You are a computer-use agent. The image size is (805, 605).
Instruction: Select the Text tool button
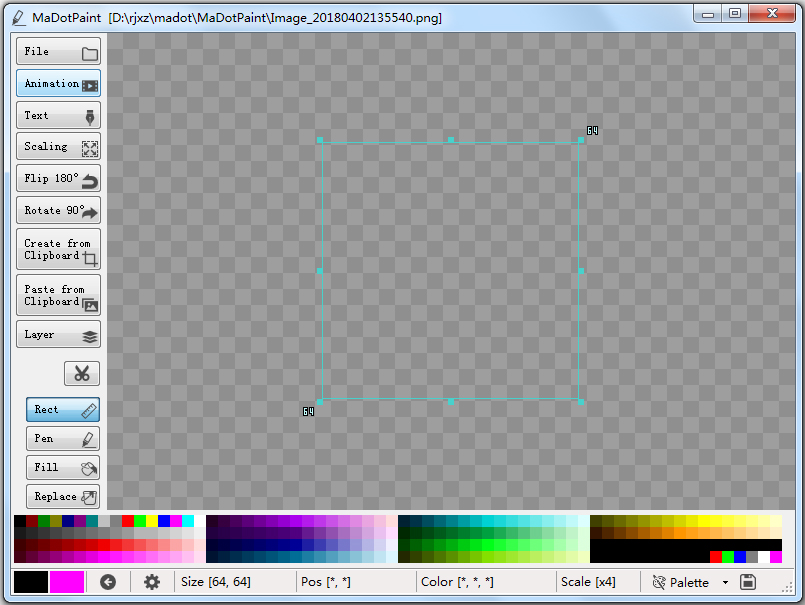pyautogui.click(x=59, y=116)
